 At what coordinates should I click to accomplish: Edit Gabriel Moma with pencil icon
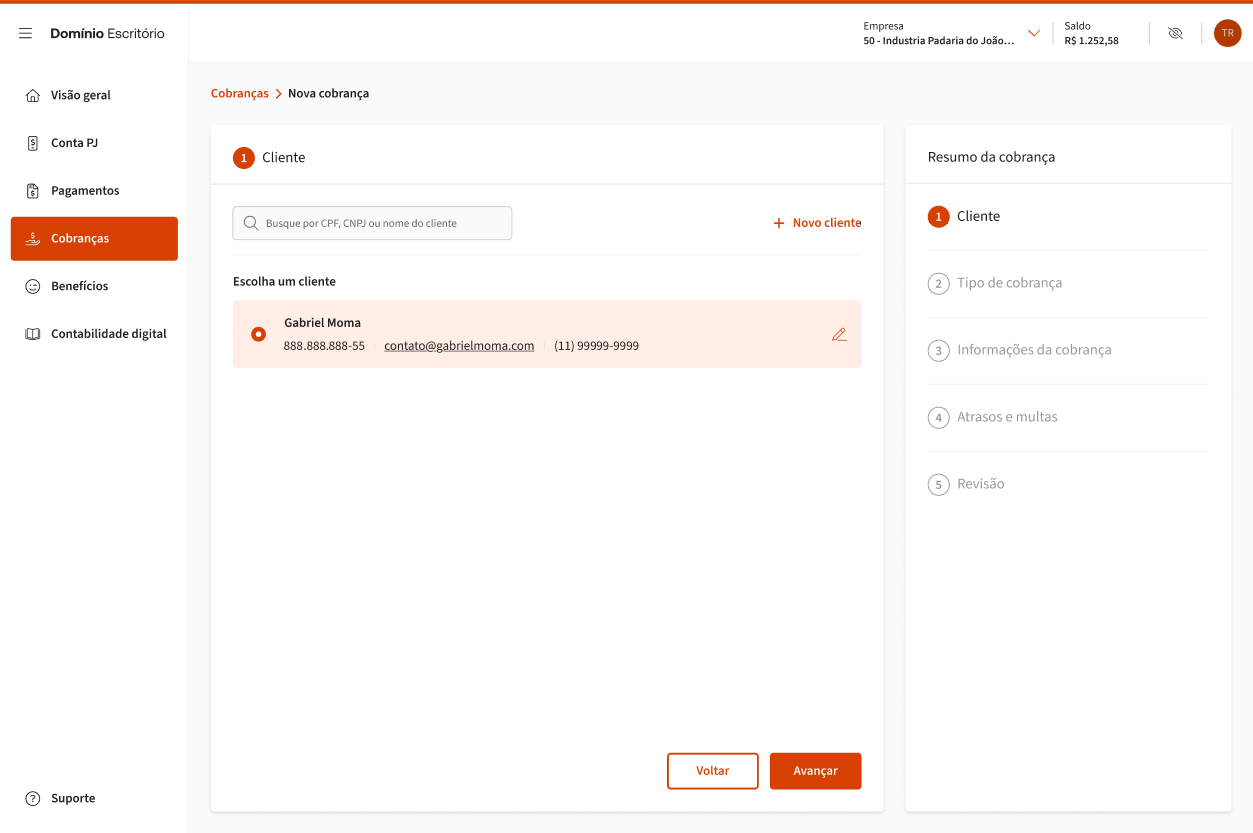[x=839, y=335]
